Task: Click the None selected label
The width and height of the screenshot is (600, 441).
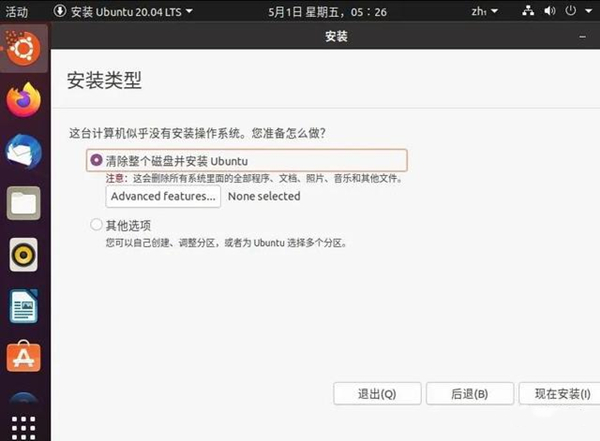Action: [264, 196]
